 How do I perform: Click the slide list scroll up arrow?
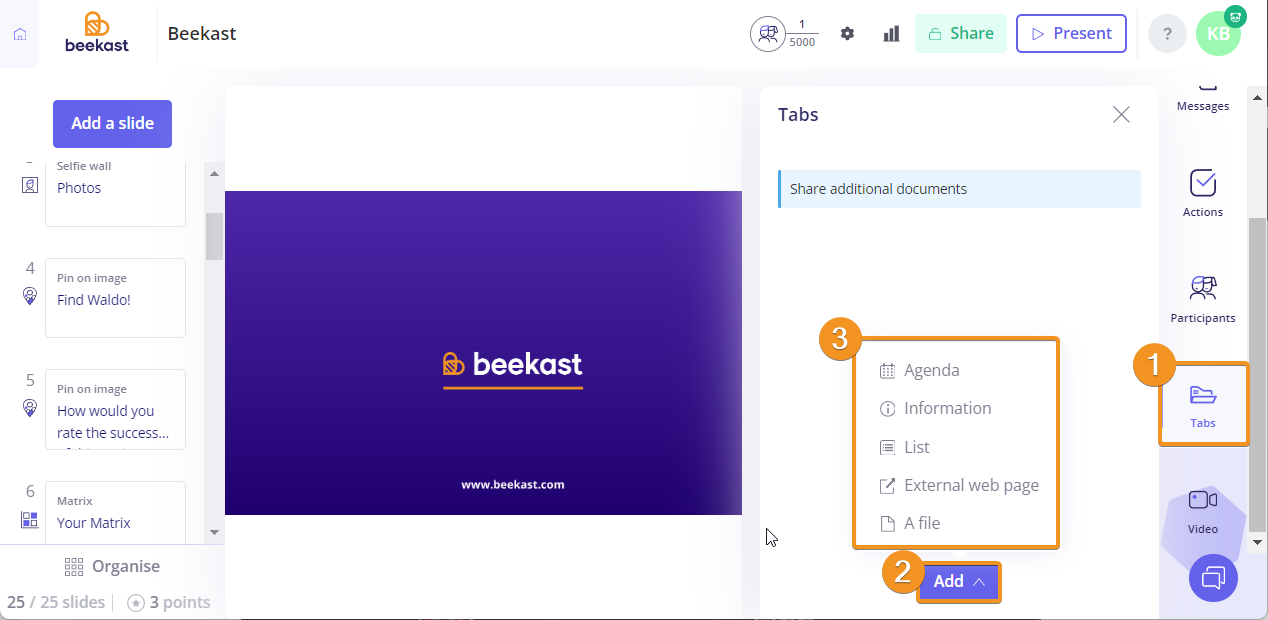click(x=214, y=174)
